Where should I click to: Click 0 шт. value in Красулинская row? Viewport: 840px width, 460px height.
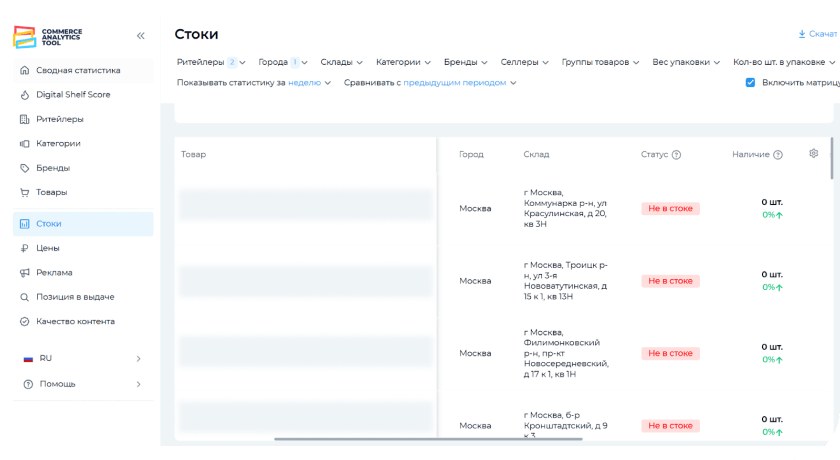[x=772, y=202]
